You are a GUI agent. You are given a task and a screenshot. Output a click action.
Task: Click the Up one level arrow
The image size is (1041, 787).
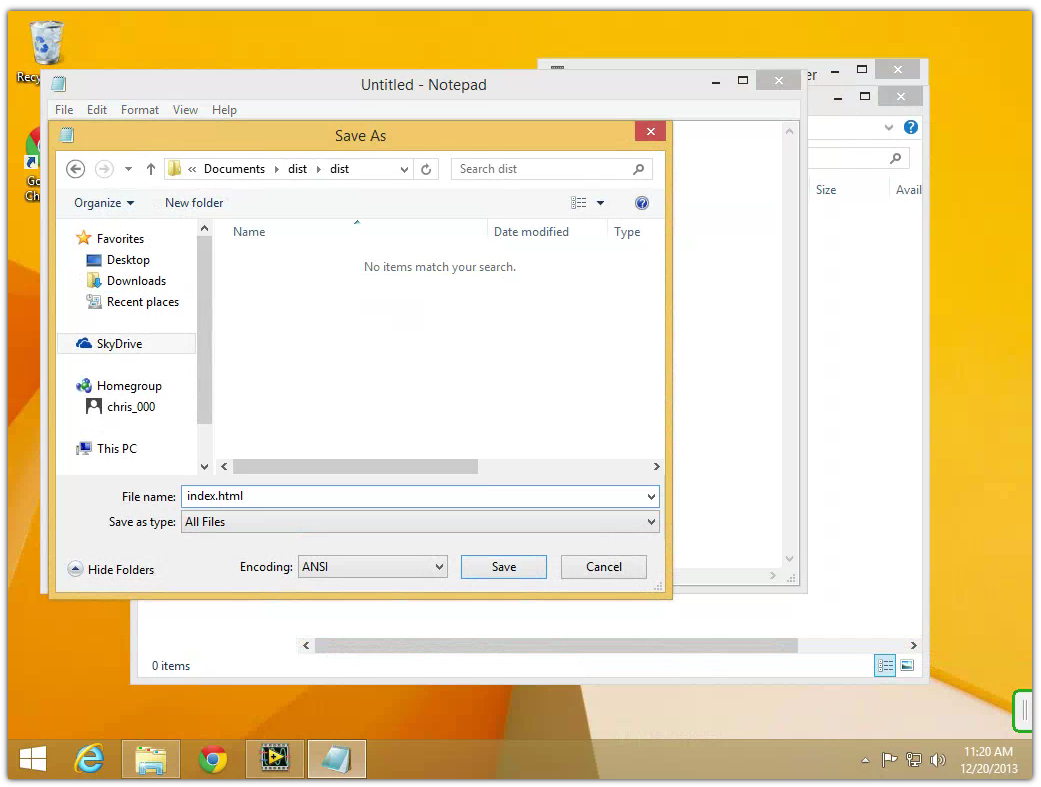pos(151,169)
